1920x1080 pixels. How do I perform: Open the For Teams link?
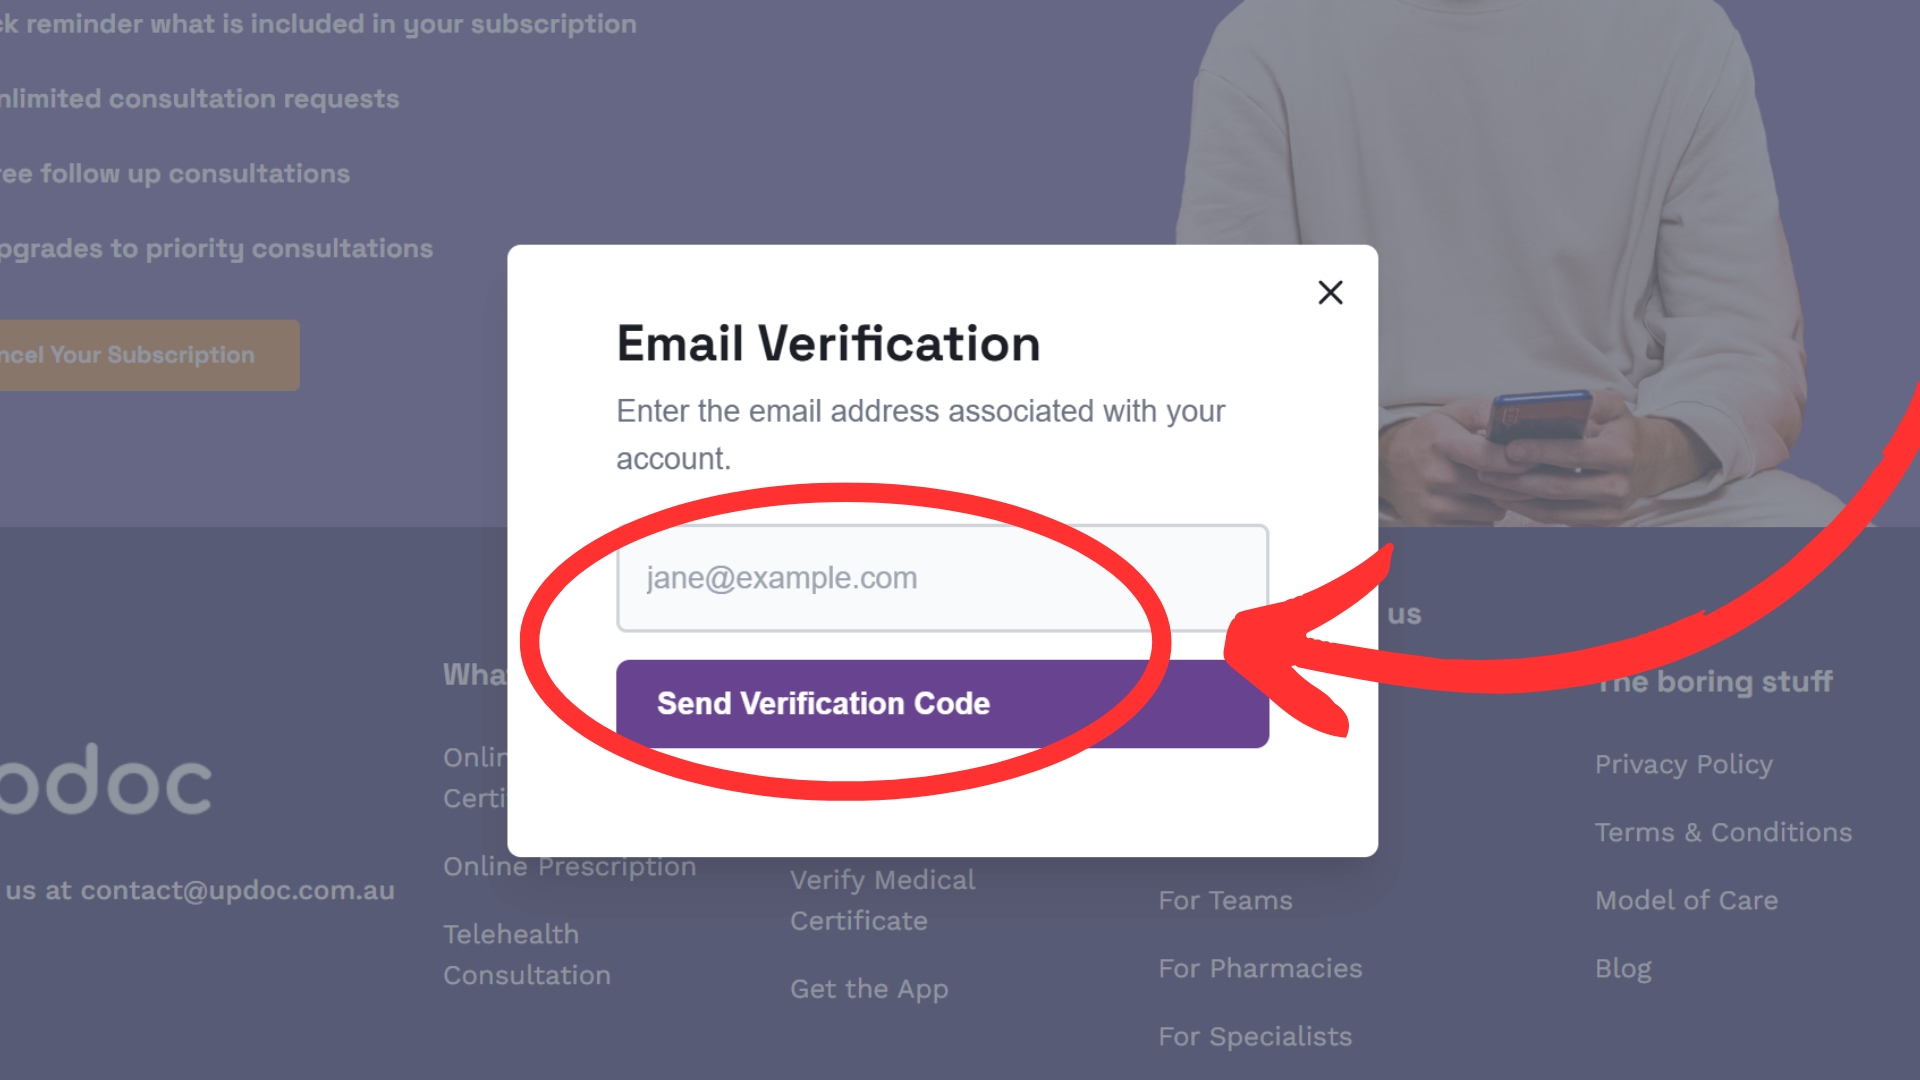tap(1225, 900)
